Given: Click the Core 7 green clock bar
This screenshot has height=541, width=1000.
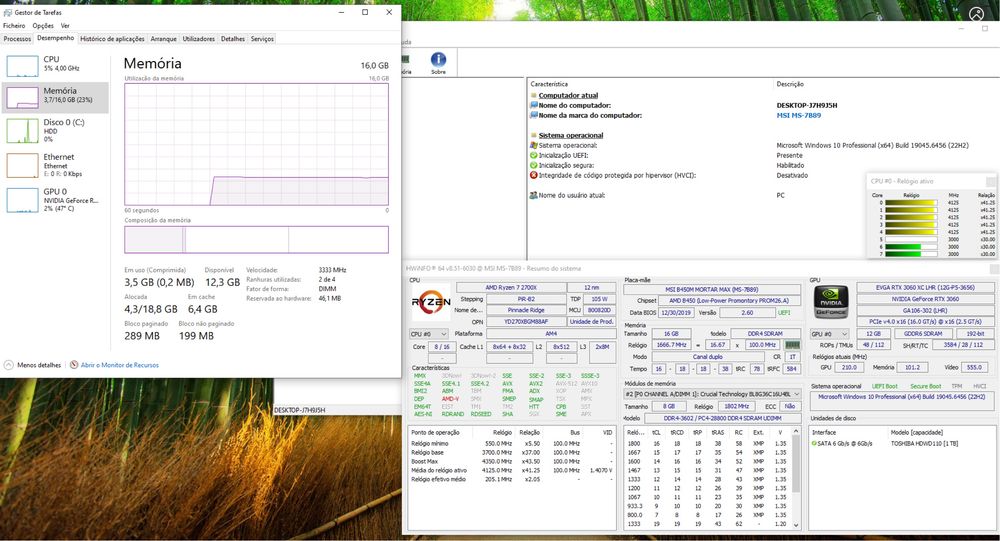Looking at the screenshot, I should (911, 253).
